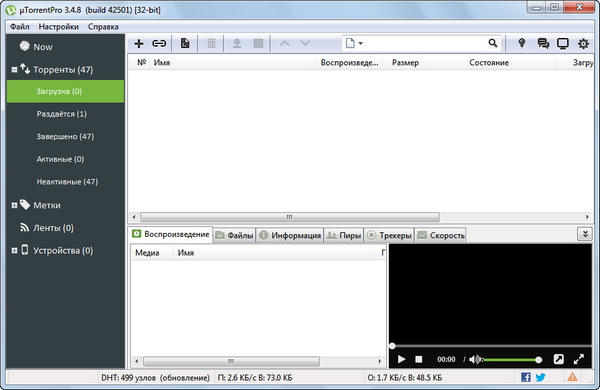Screen dimensions: 600x390
Task: Click Add Torrent from URL link icon
Action: click(159, 44)
